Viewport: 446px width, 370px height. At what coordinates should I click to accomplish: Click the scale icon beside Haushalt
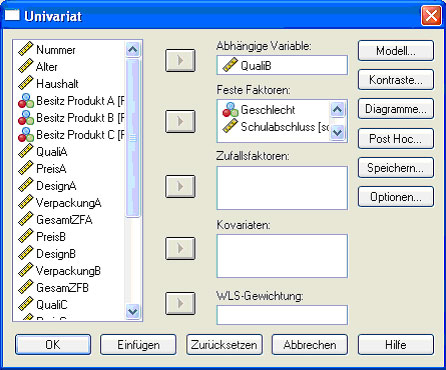point(26,83)
